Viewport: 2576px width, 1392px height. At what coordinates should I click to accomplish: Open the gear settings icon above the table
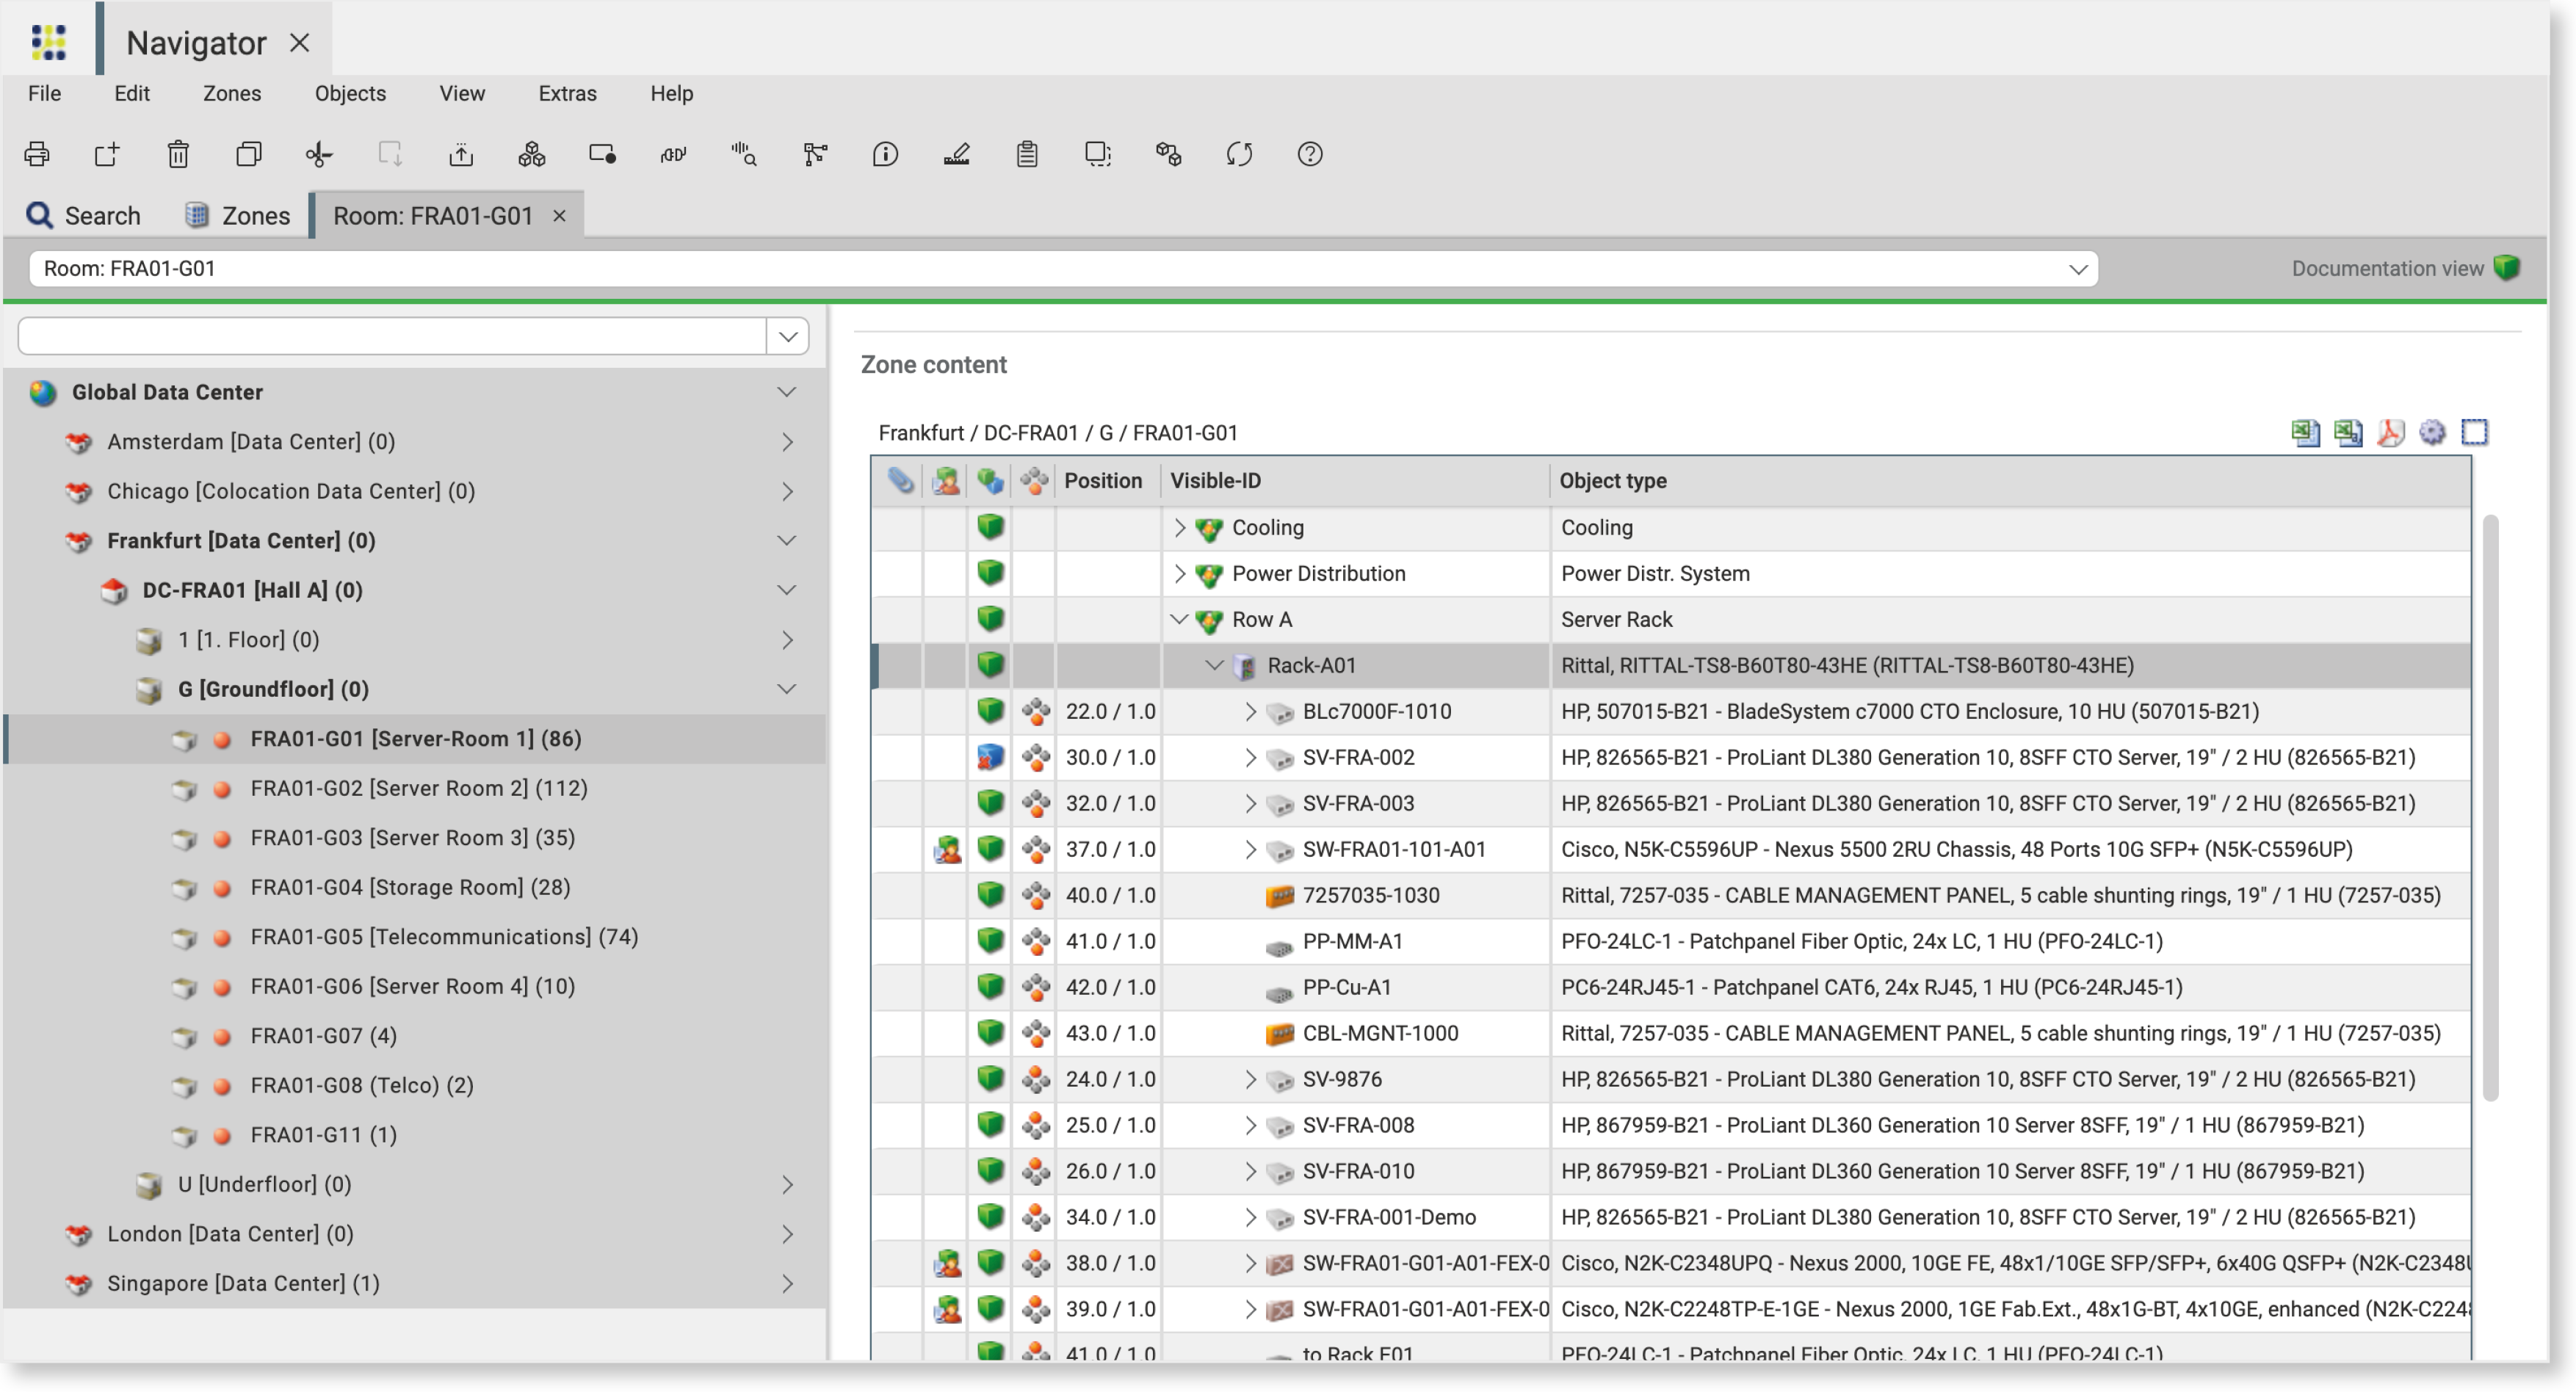click(2432, 432)
